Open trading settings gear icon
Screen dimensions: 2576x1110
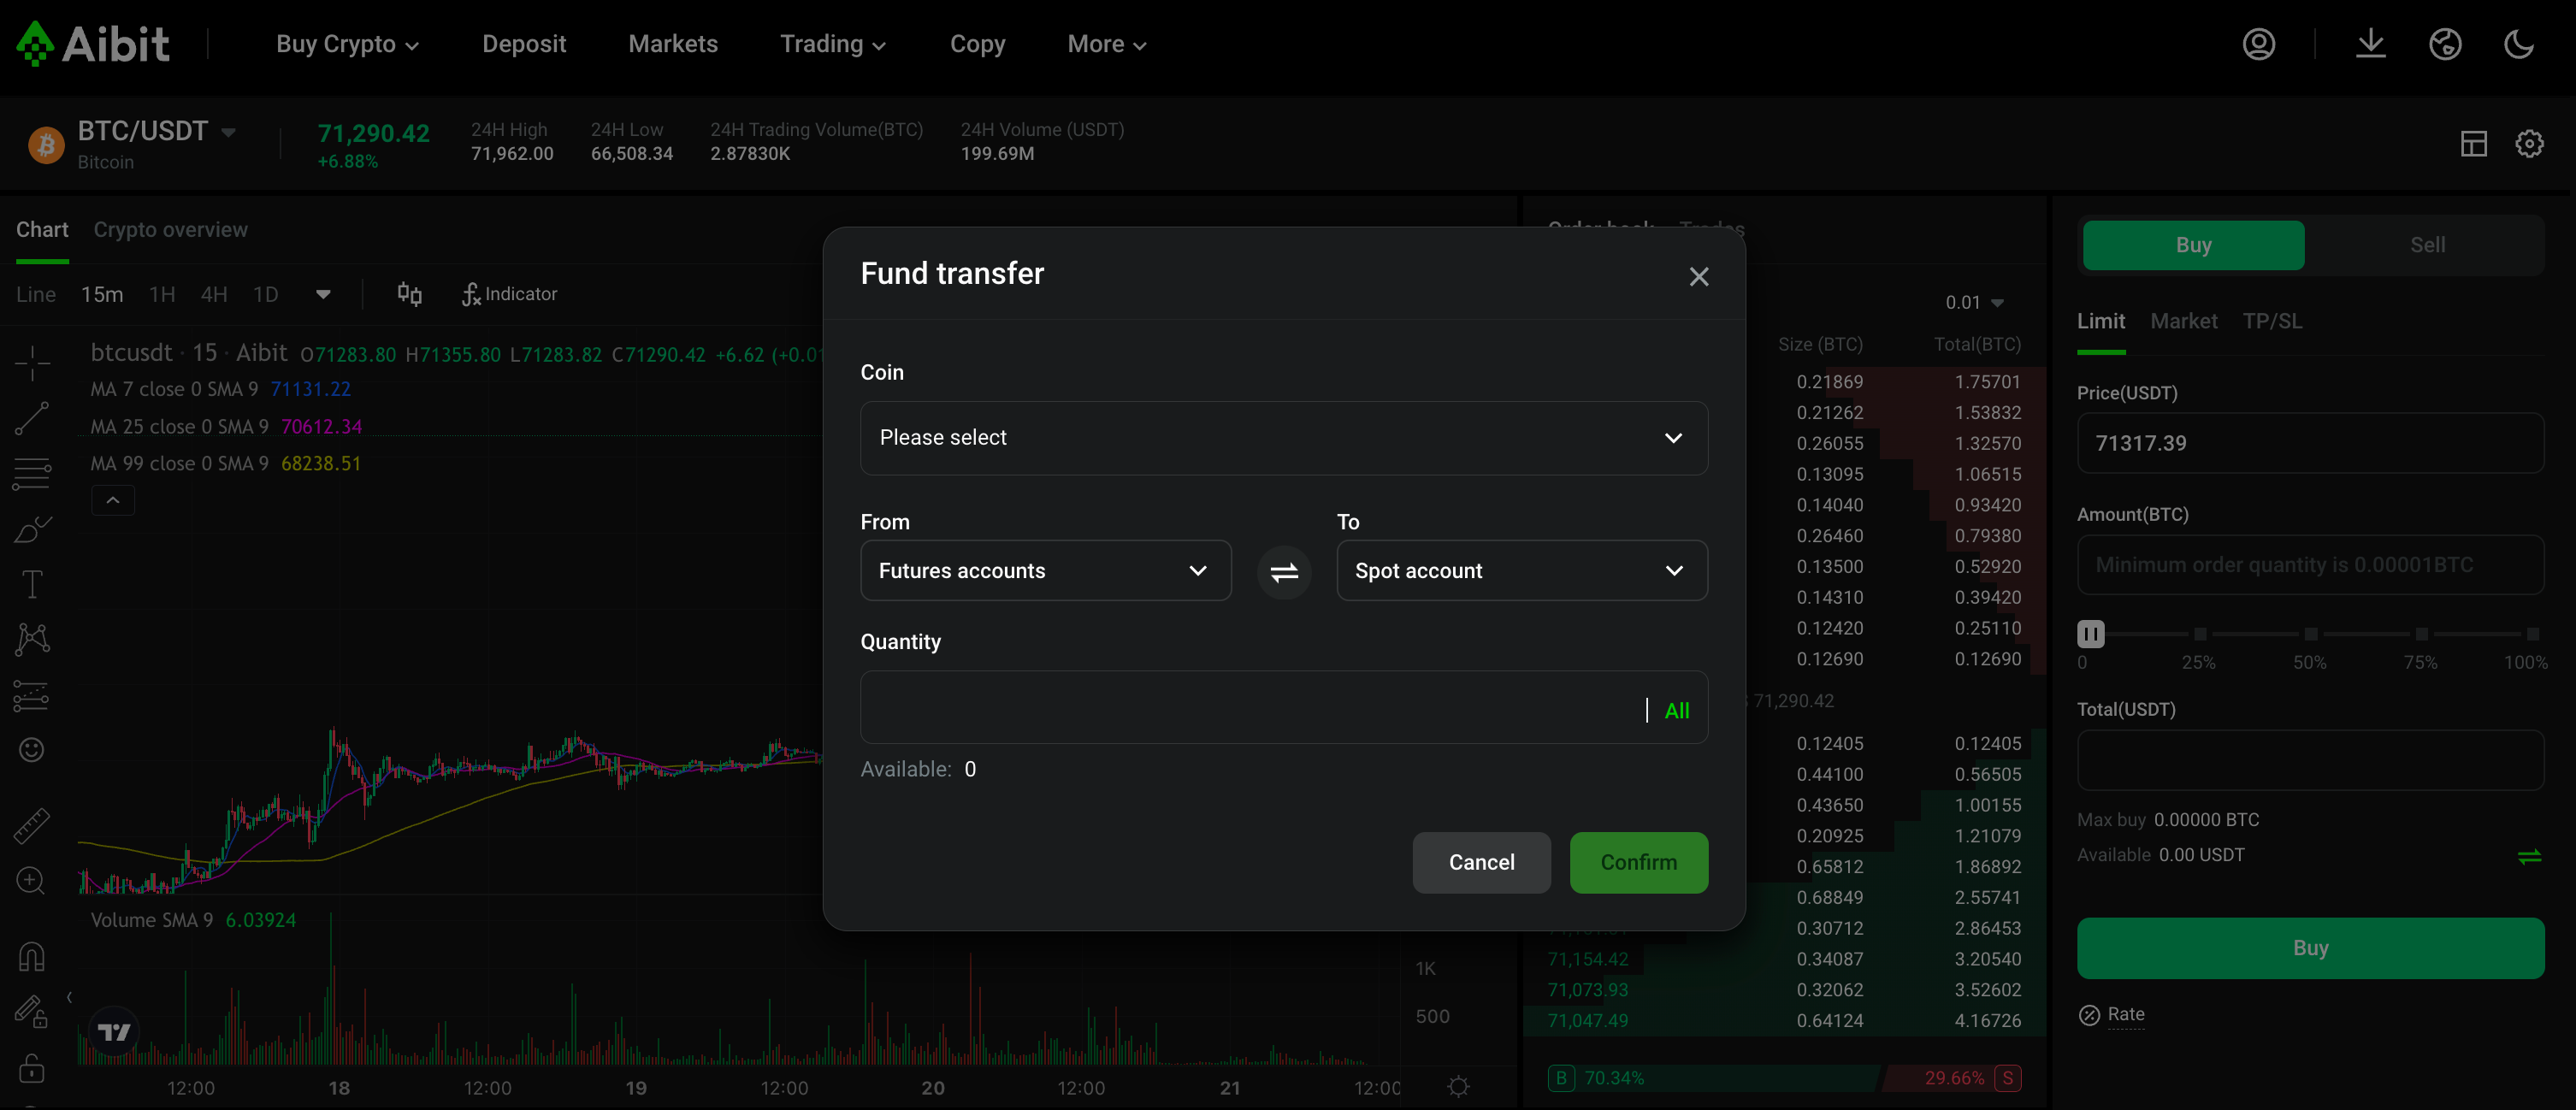[x=2529, y=144]
